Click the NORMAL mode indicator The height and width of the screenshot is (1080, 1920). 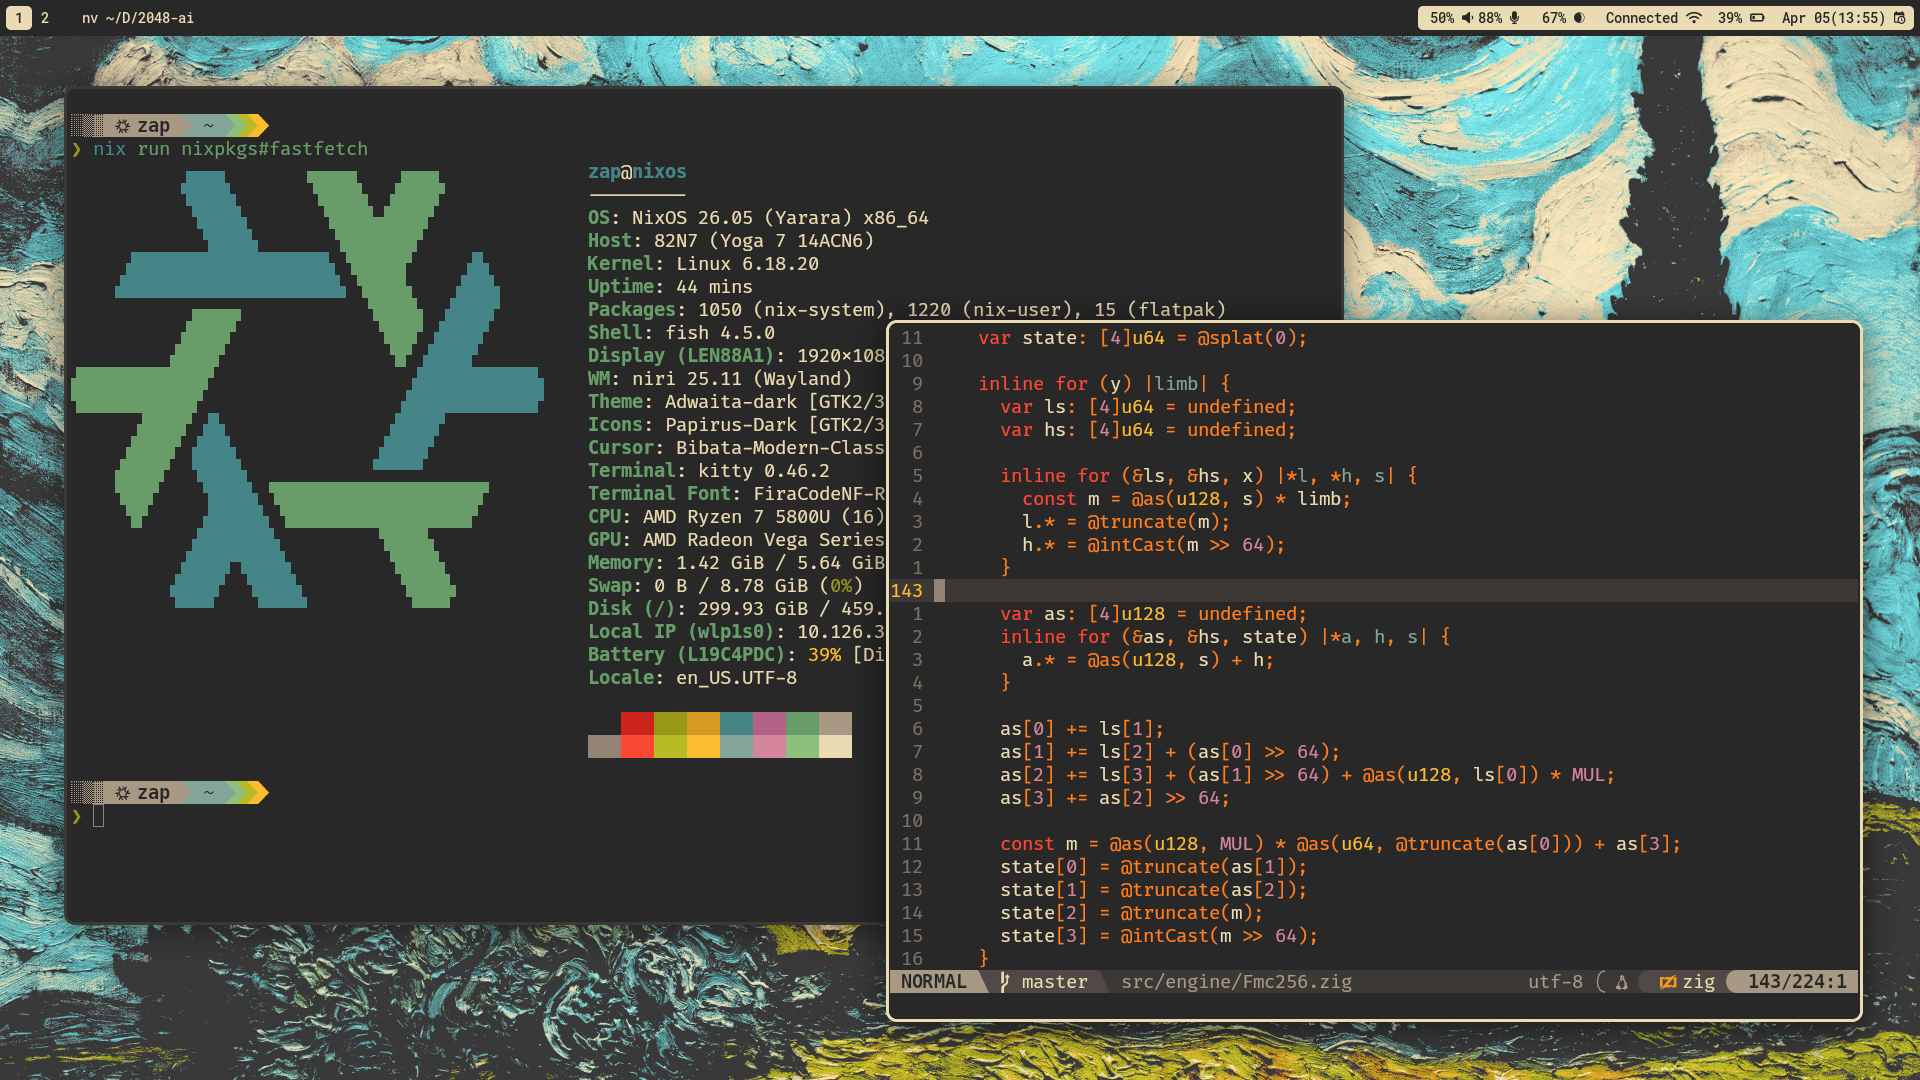coord(933,982)
